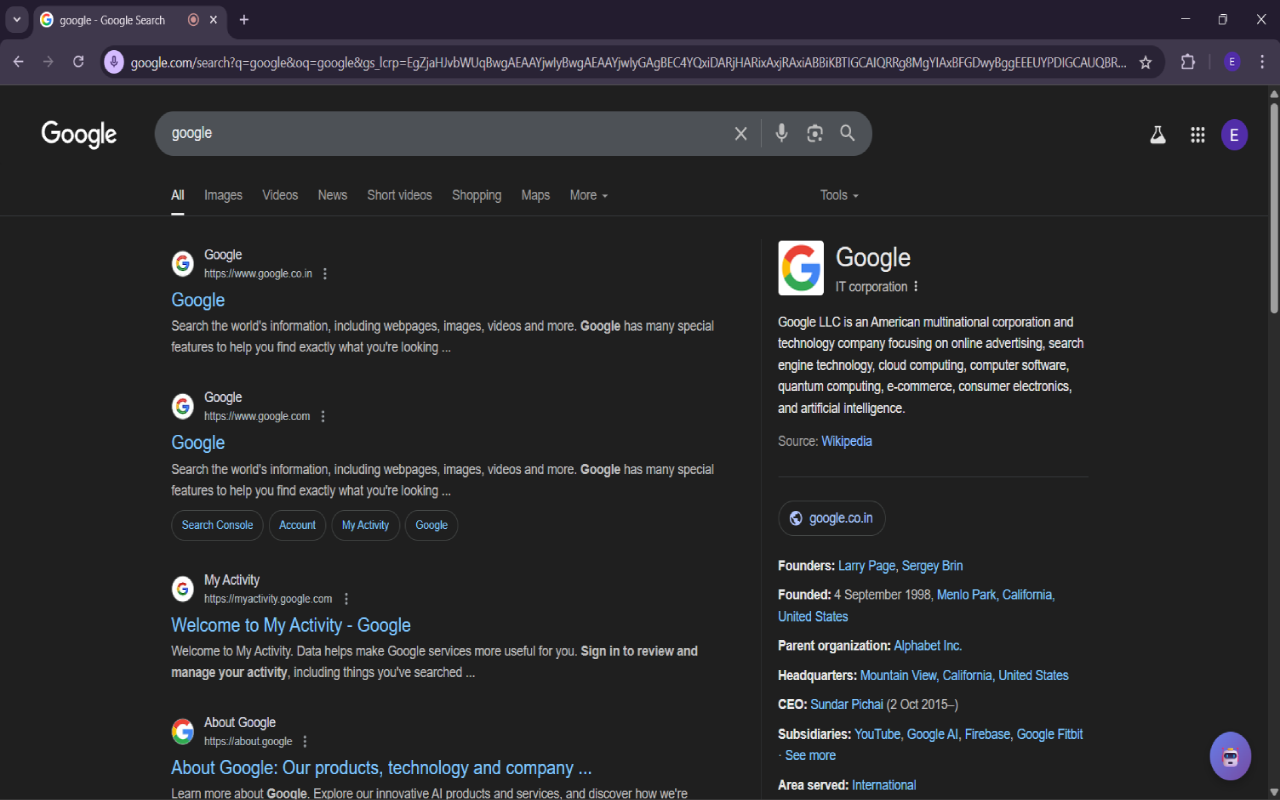Open the Chrome profile avatar in the toolbar
The image size is (1280, 800).
tap(1232, 62)
